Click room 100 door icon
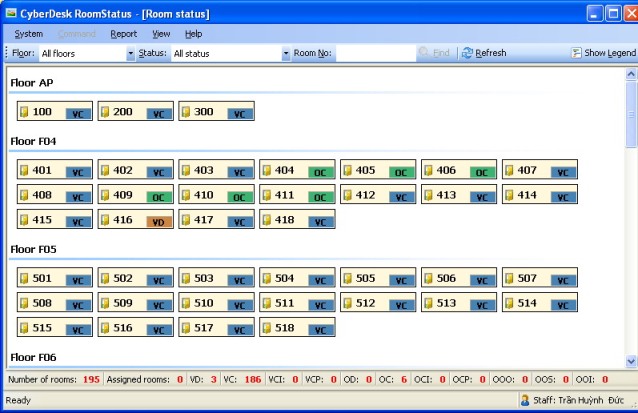 pos(25,112)
